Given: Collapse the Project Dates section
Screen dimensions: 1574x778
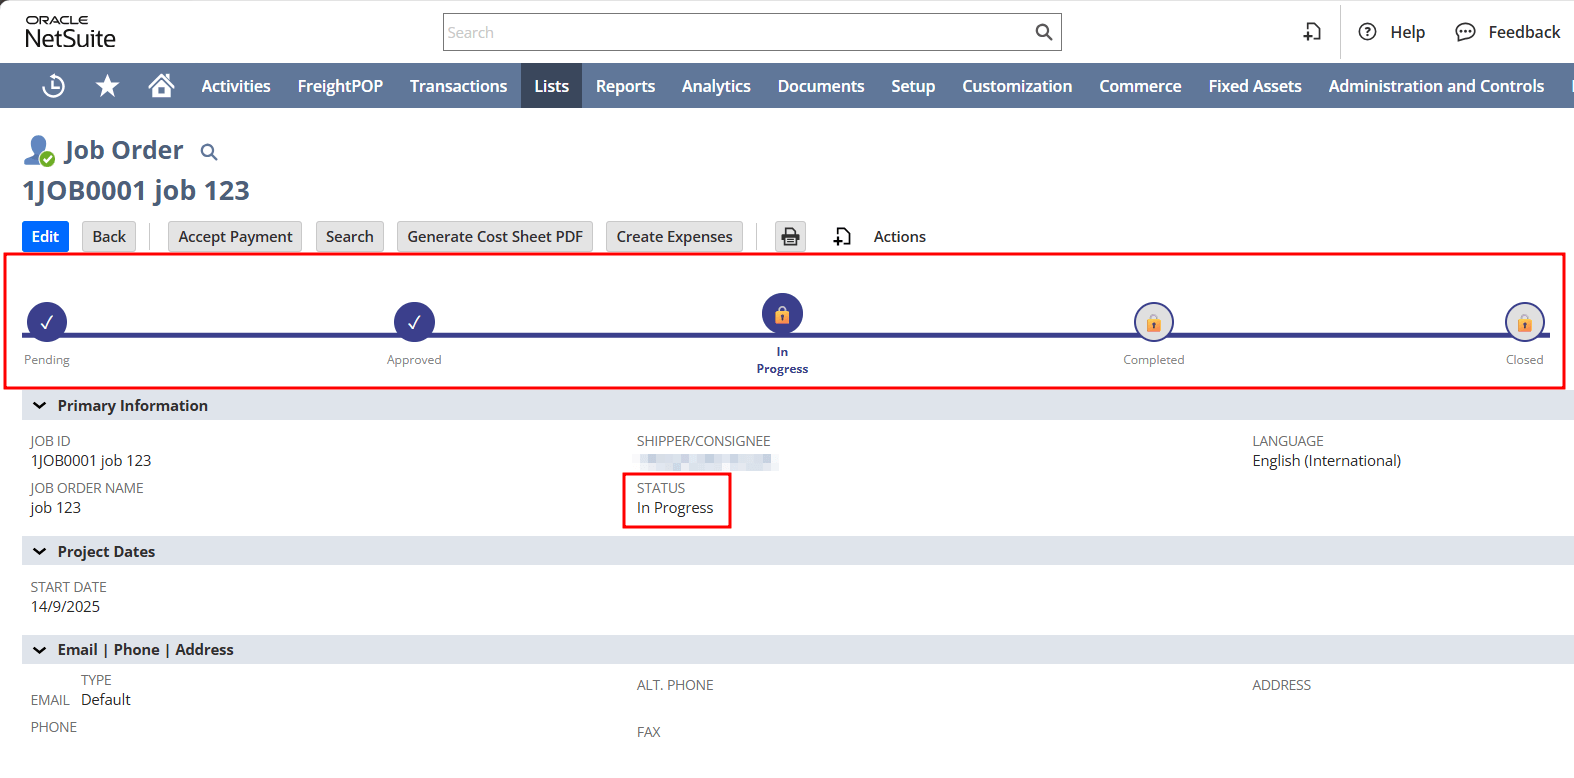Looking at the screenshot, I should point(40,552).
